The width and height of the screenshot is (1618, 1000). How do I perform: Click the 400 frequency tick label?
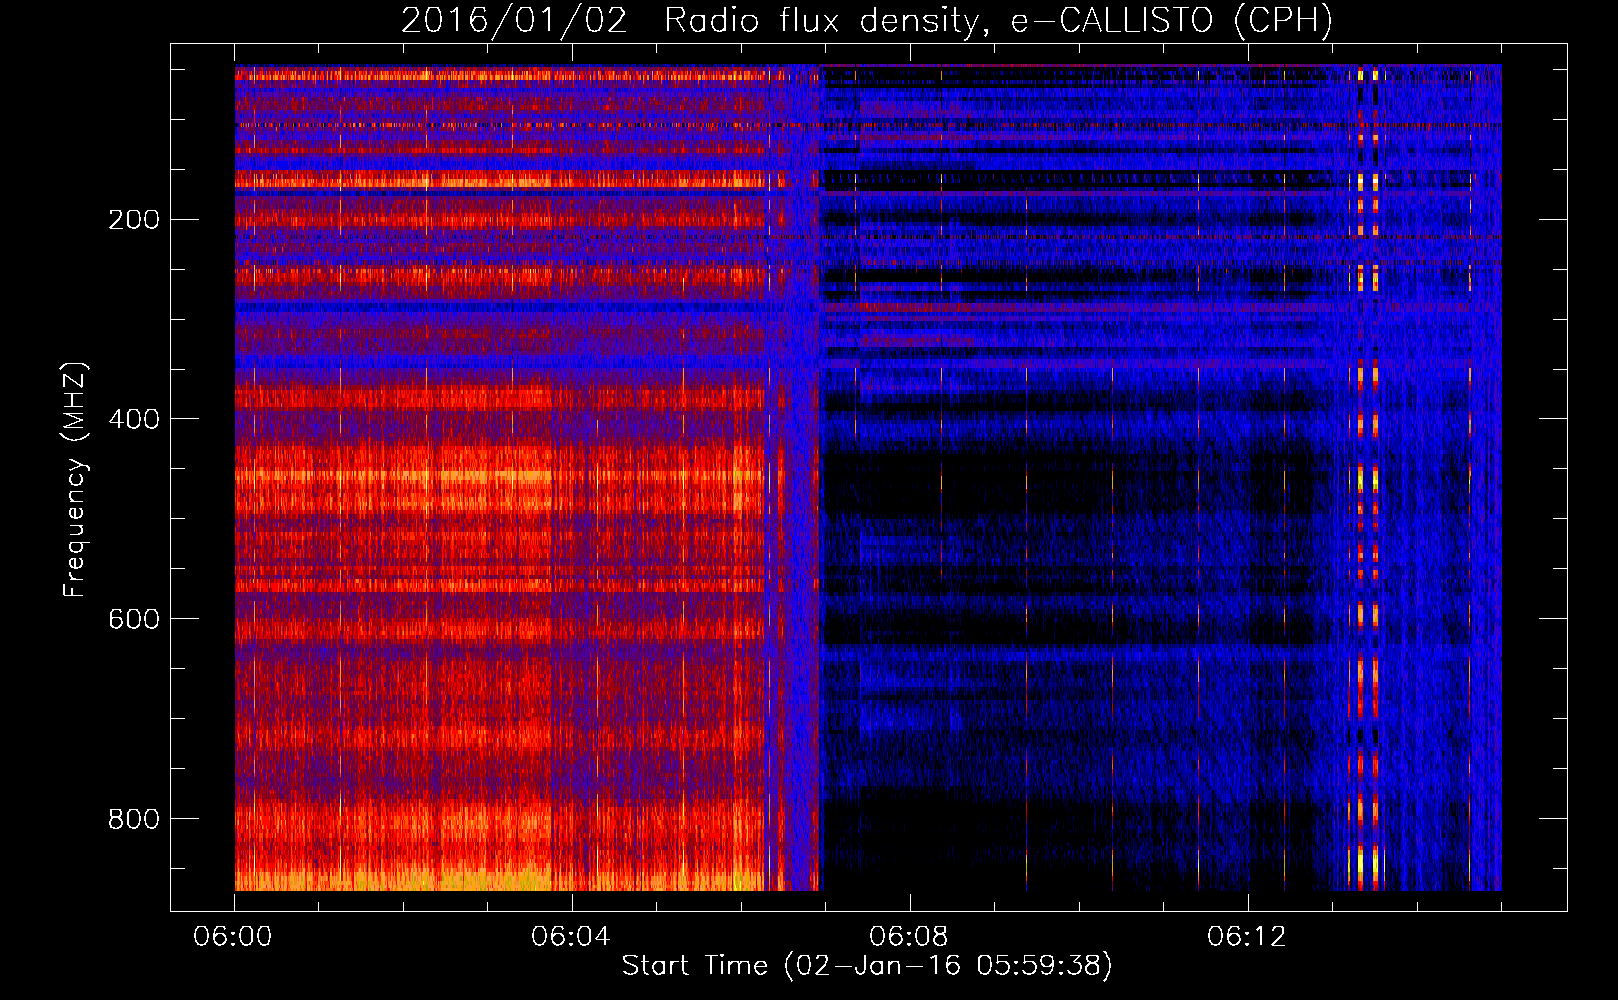point(134,419)
